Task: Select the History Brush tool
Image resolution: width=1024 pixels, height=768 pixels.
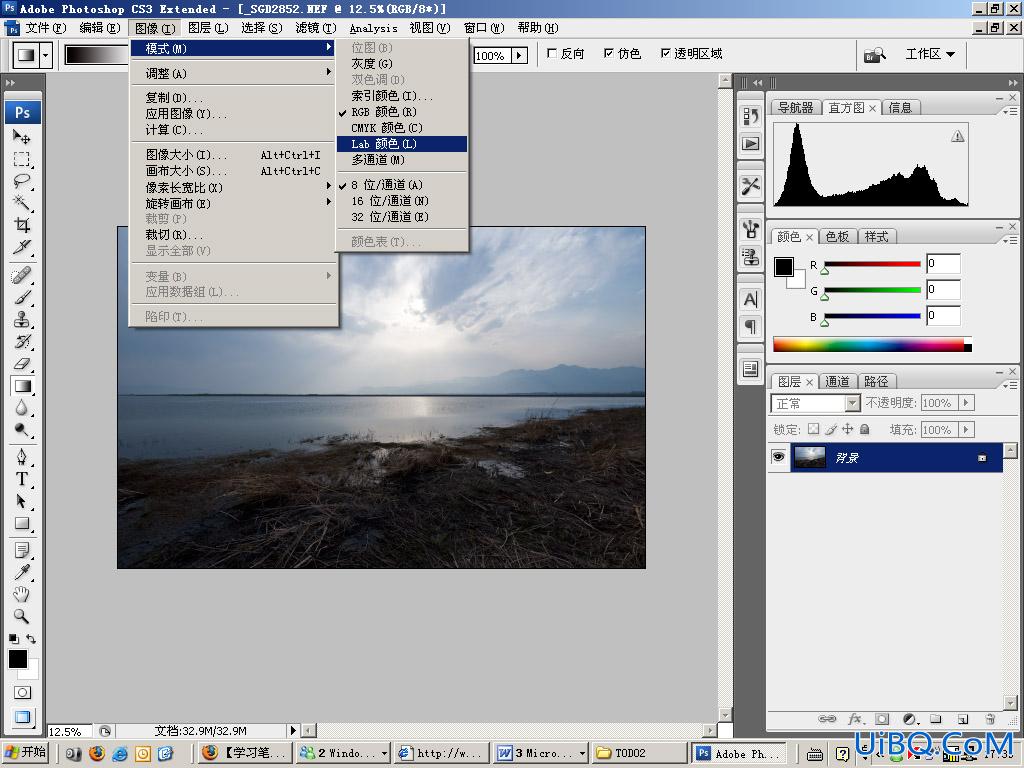Action: point(22,342)
